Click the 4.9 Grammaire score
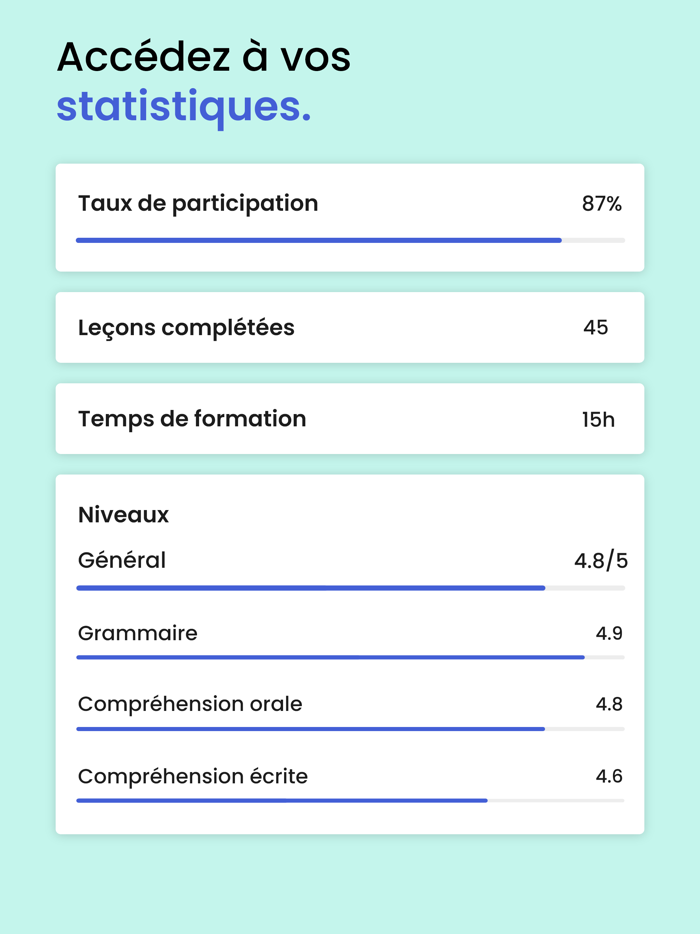The height and width of the screenshot is (934, 700). pos(609,633)
